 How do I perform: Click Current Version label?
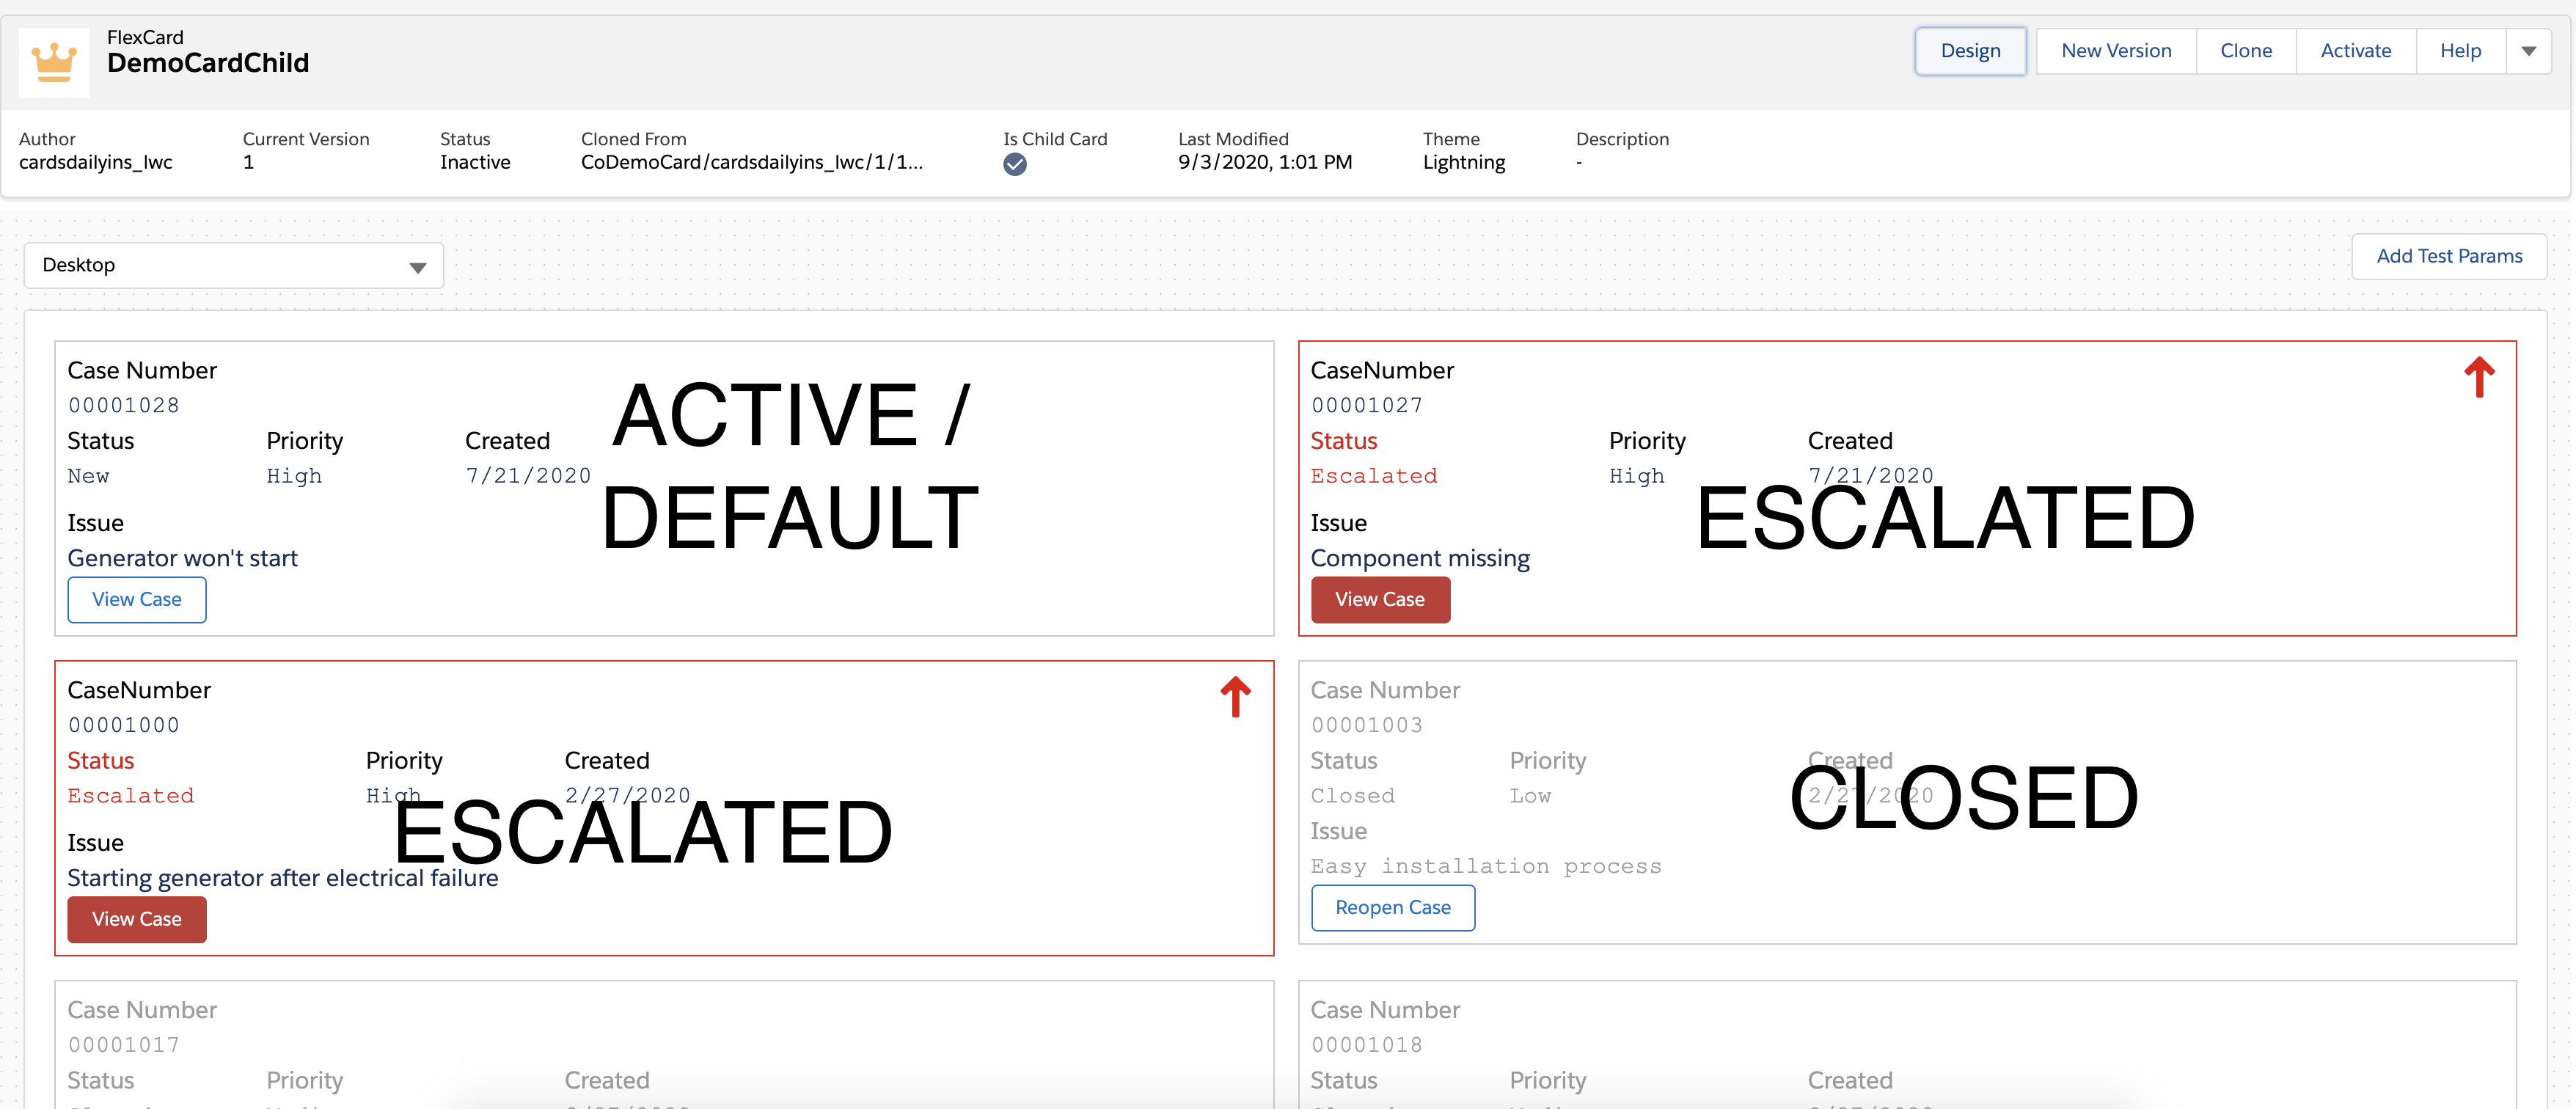click(x=306, y=139)
